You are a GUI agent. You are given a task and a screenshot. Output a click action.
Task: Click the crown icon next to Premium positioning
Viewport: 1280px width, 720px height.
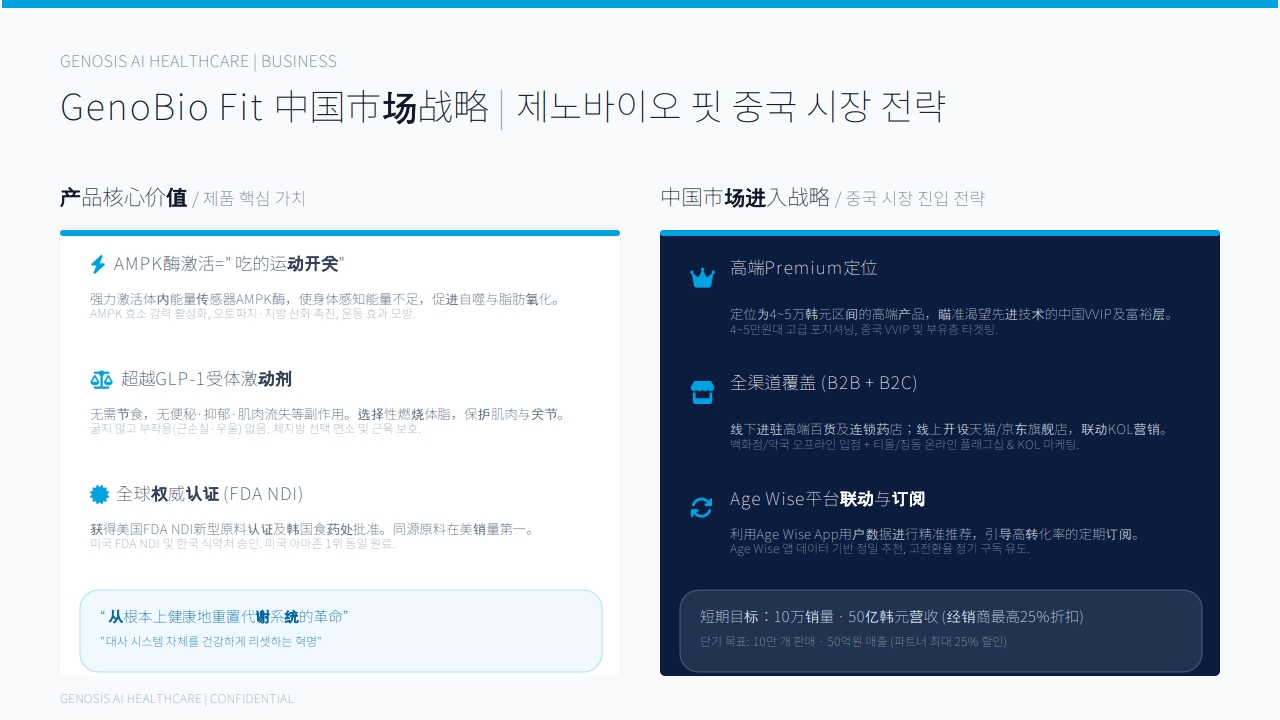point(703,279)
